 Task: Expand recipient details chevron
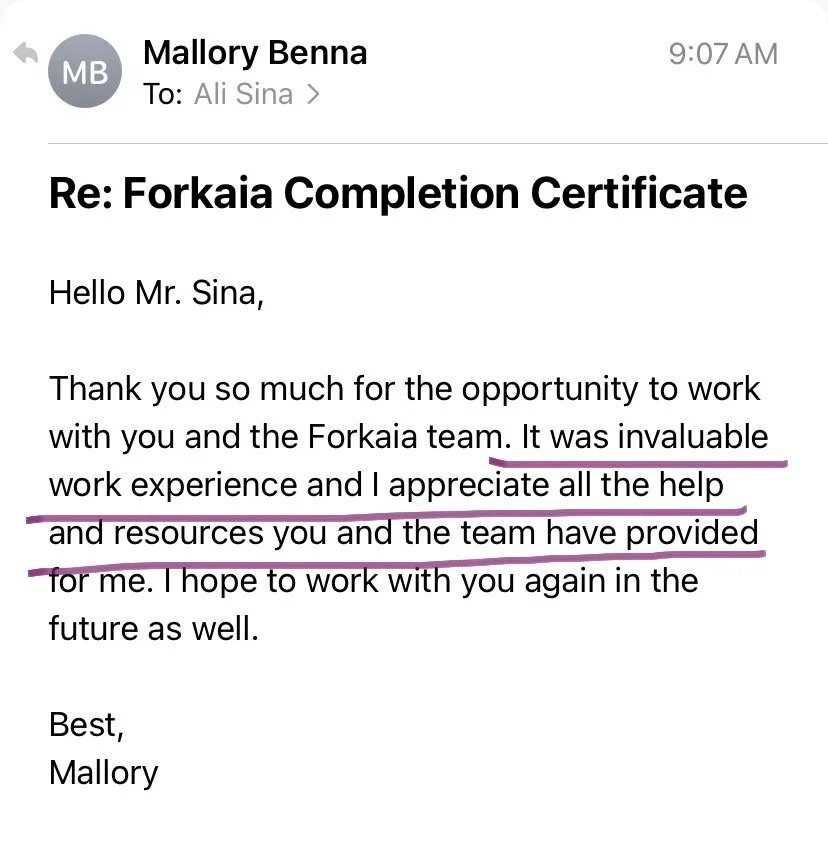(313, 95)
